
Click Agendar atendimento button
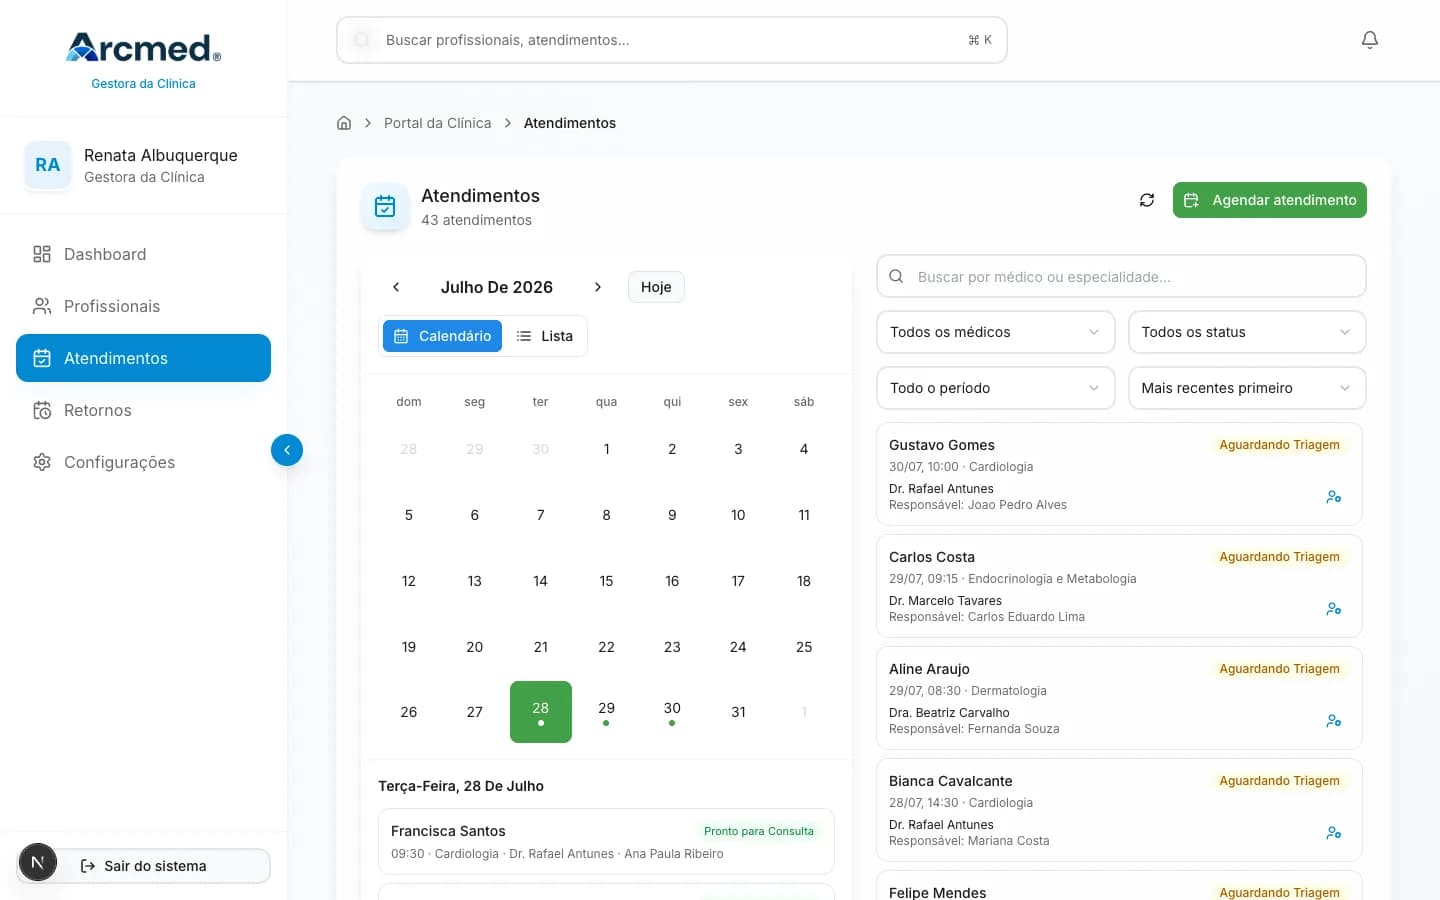click(x=1270, y=200)
